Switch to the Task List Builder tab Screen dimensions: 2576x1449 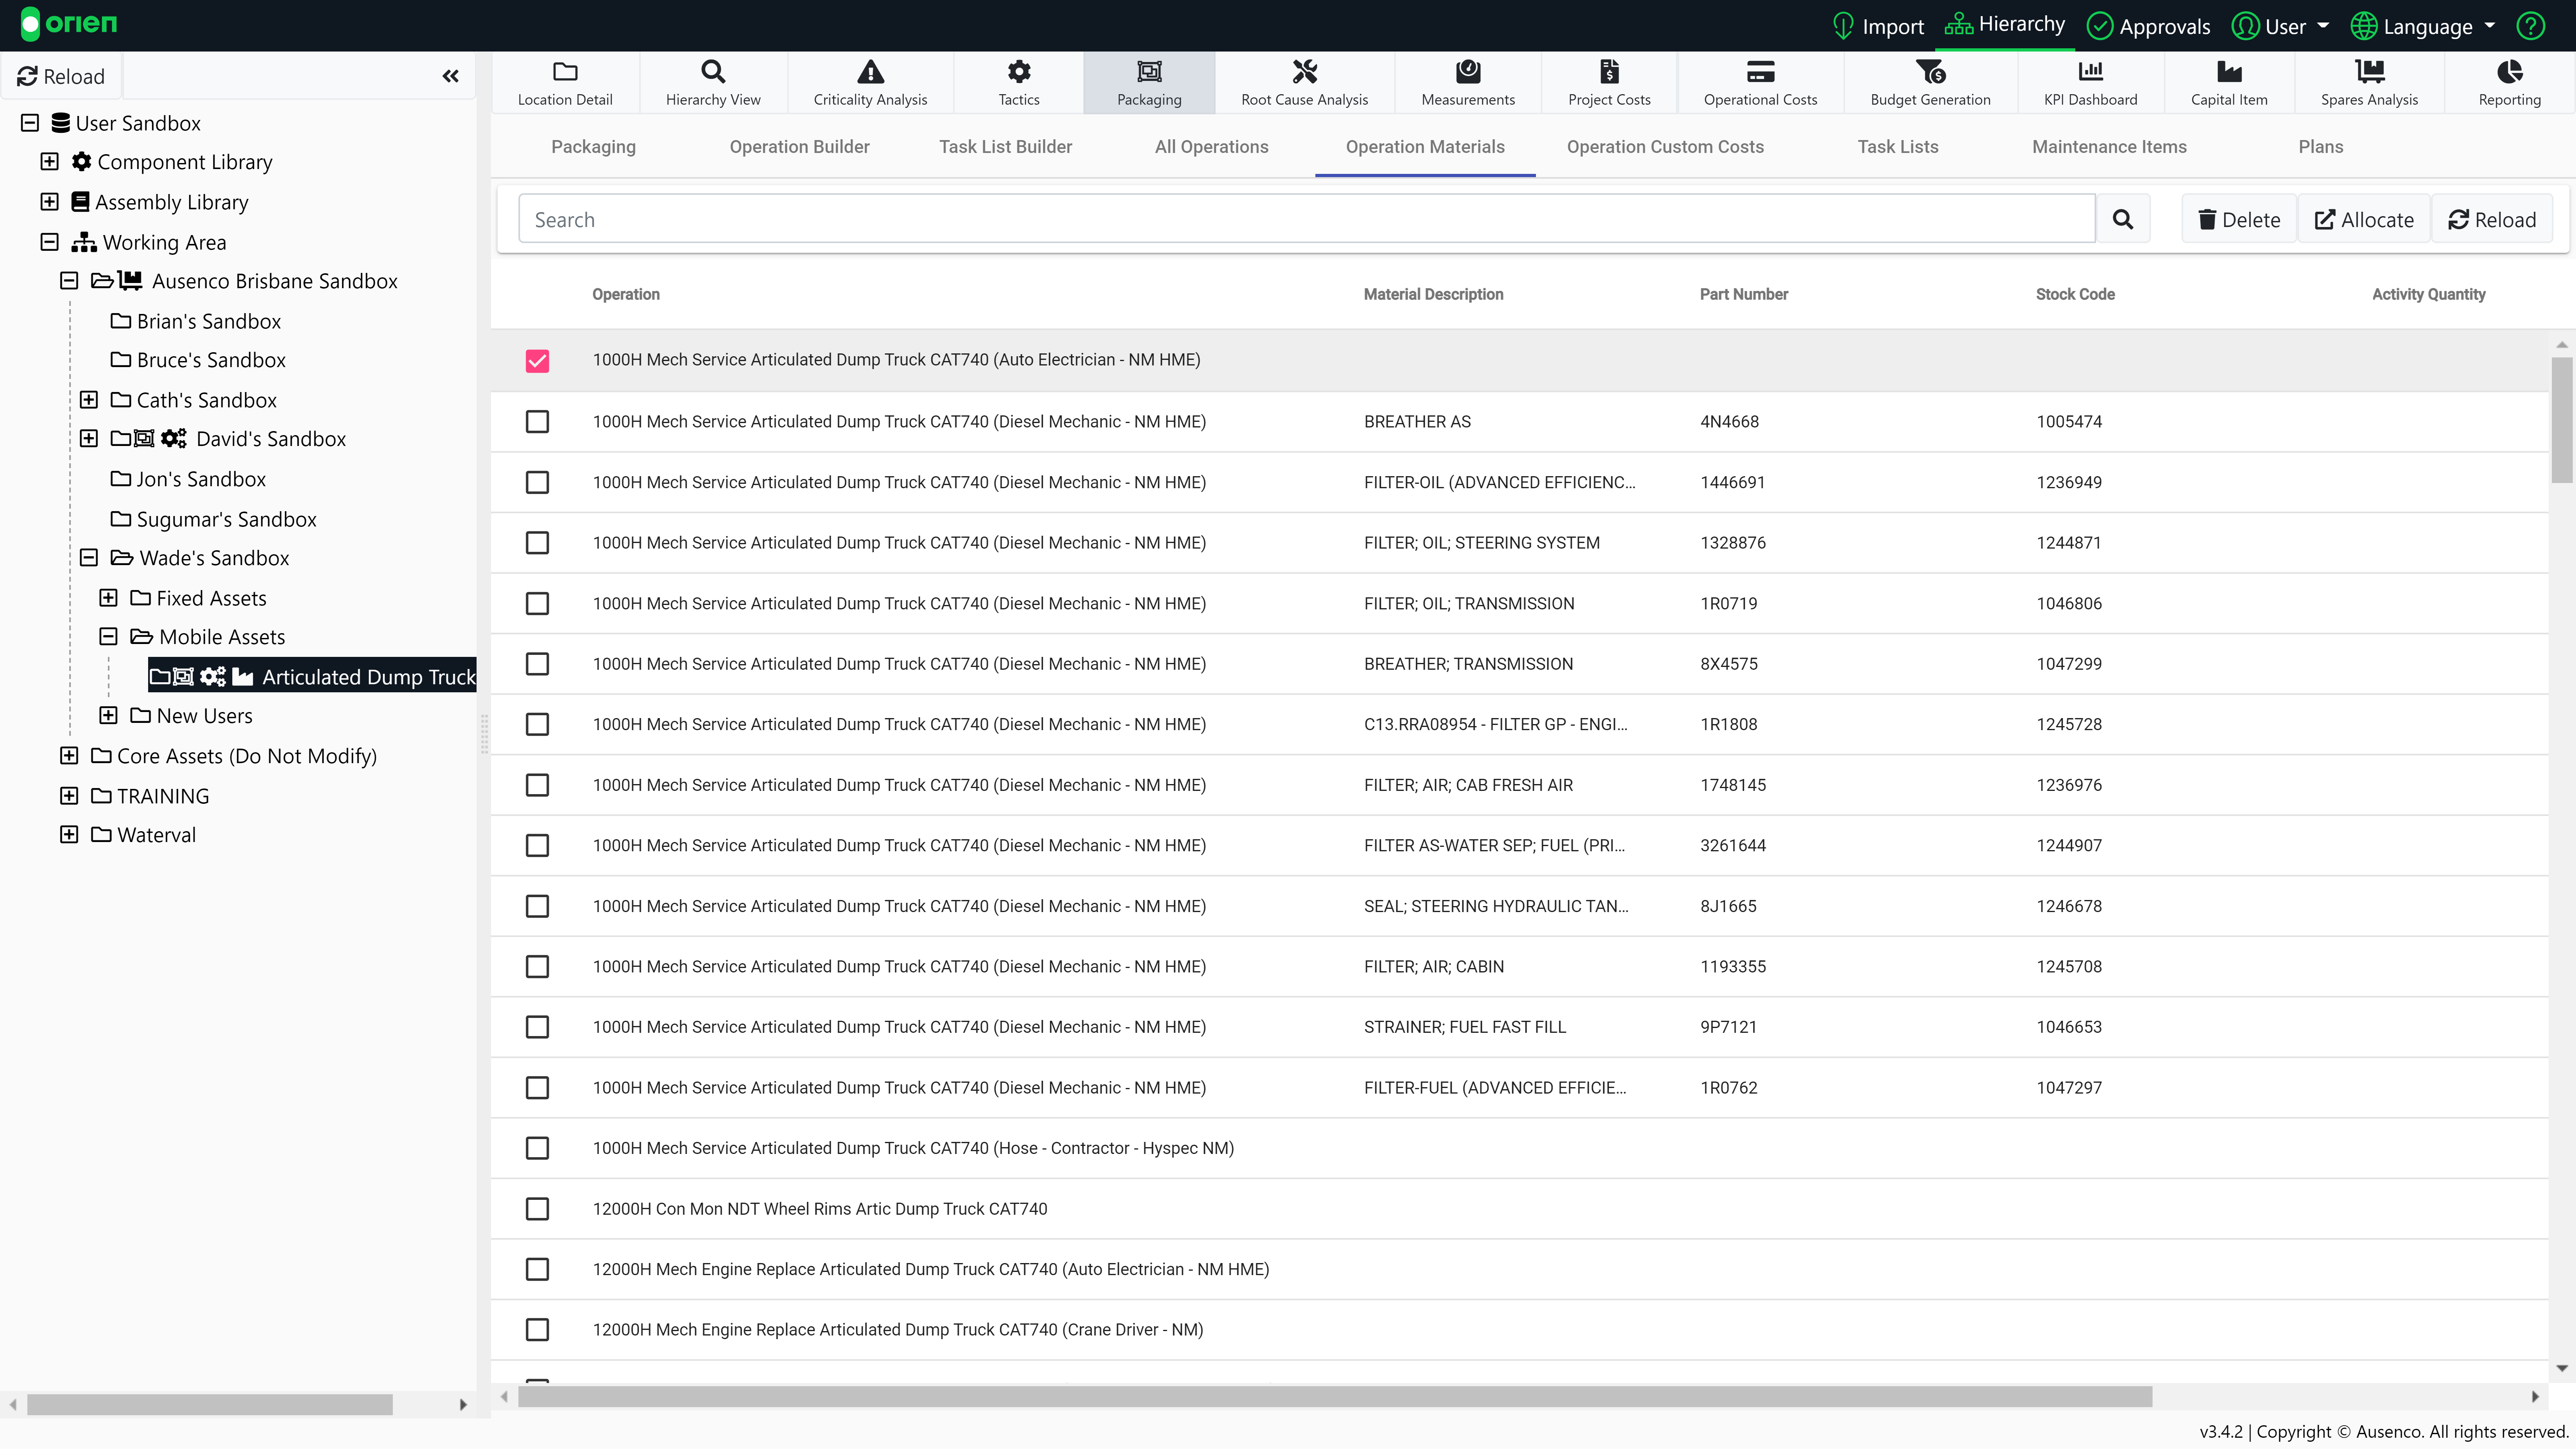click(1005, 147)
